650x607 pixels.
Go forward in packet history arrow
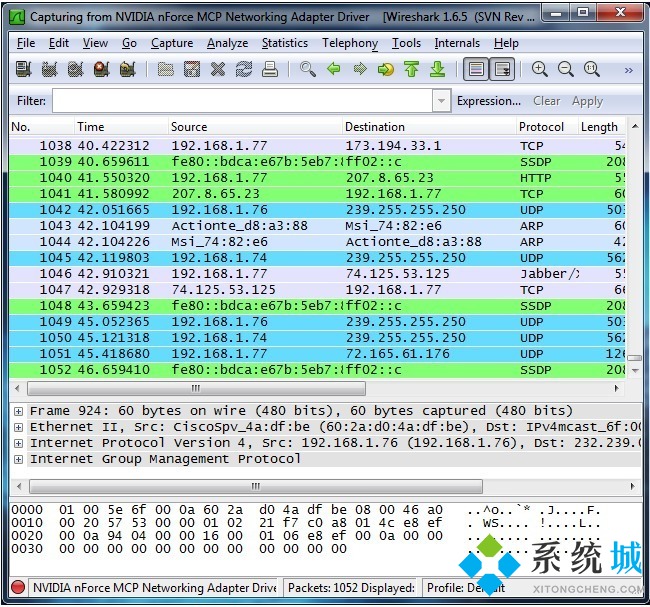[360, 69]
